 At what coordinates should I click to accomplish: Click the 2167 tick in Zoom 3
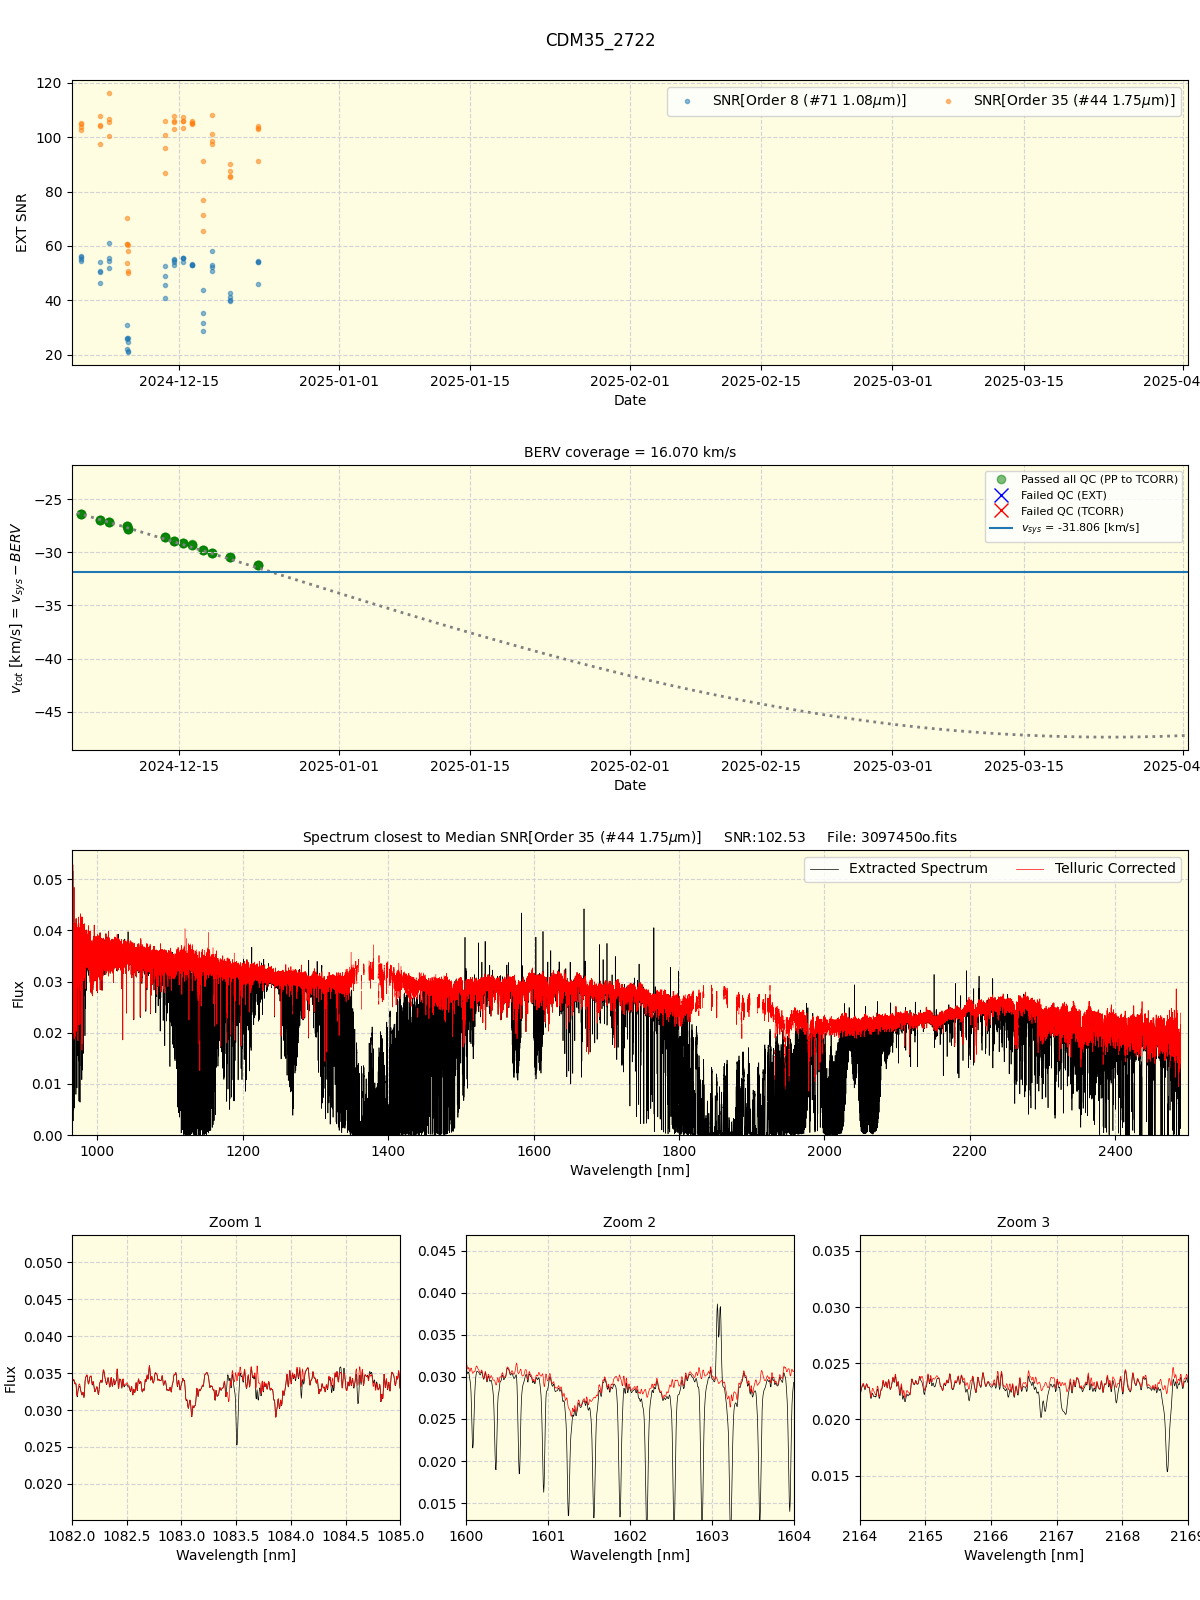(1057, 1536)
